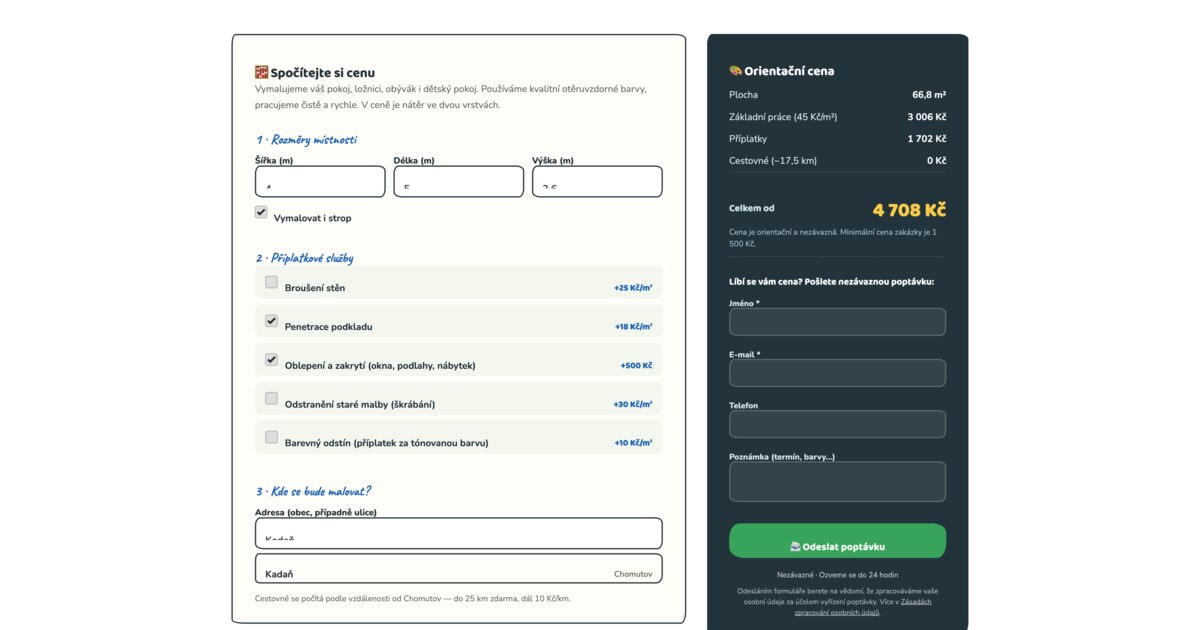Screen dimensions: 1200x630
Task: Click the +18 Kč/m² price label
Action: tap(633, 327)
